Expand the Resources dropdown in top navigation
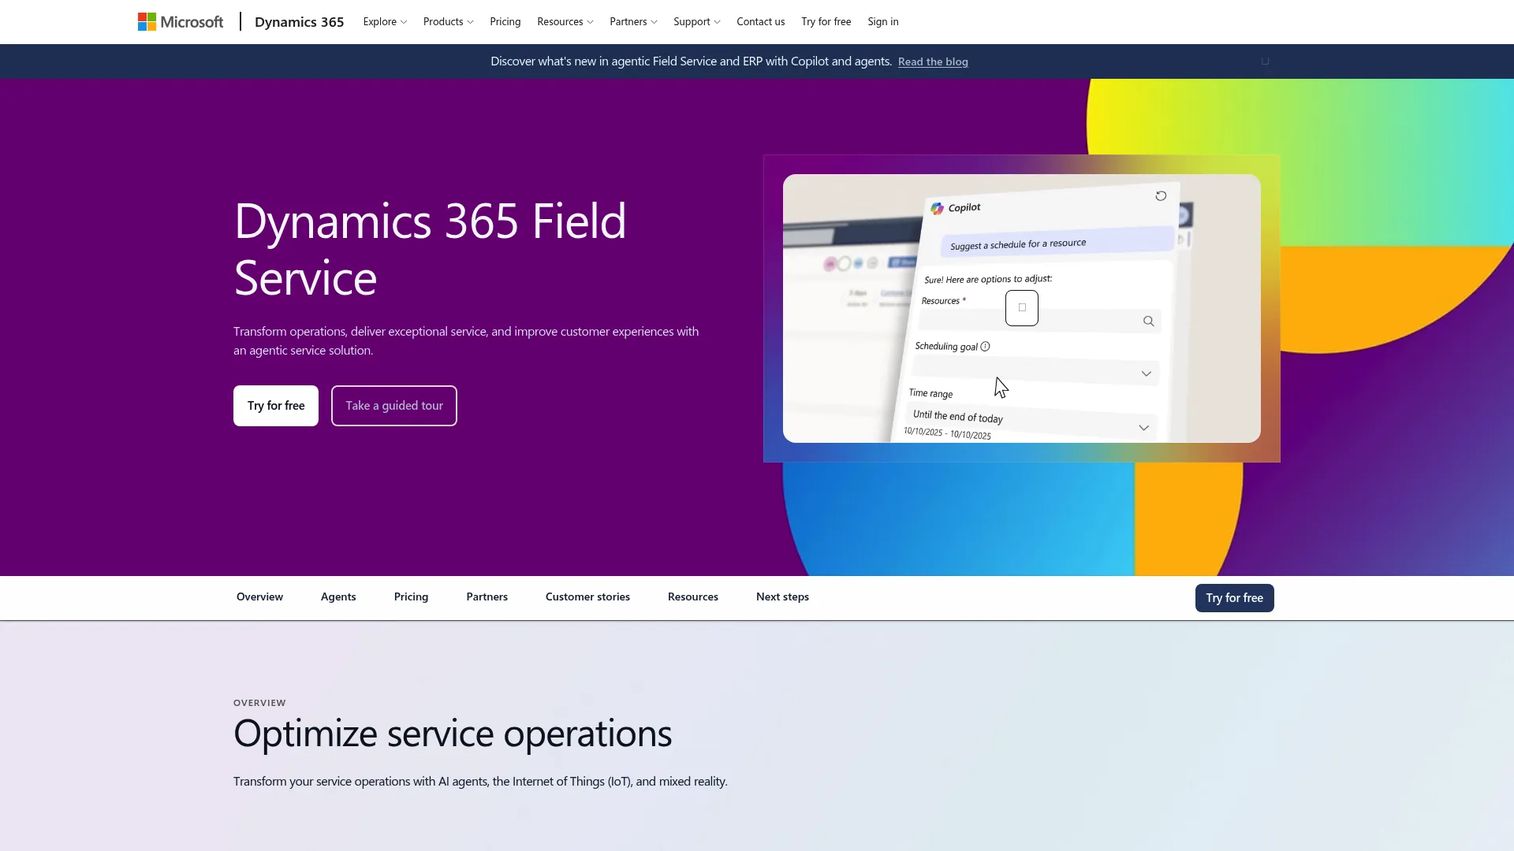1514x851 pixels. click(x=565, y=22)
